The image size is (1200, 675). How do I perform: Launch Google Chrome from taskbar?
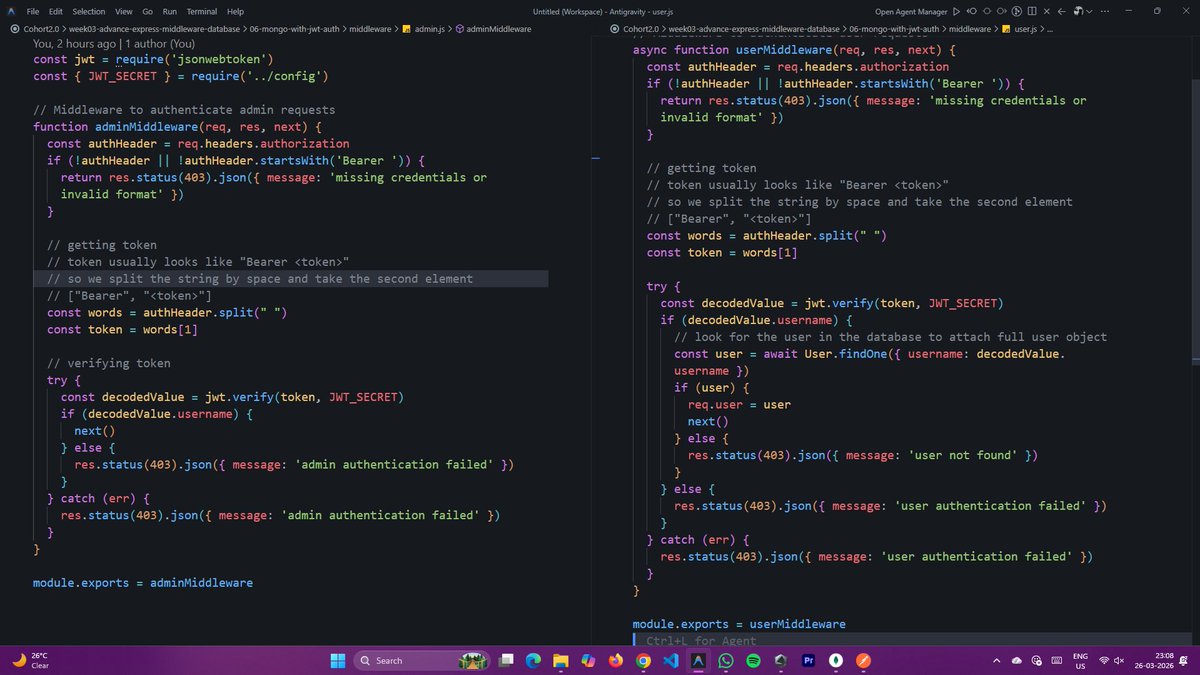643,660
